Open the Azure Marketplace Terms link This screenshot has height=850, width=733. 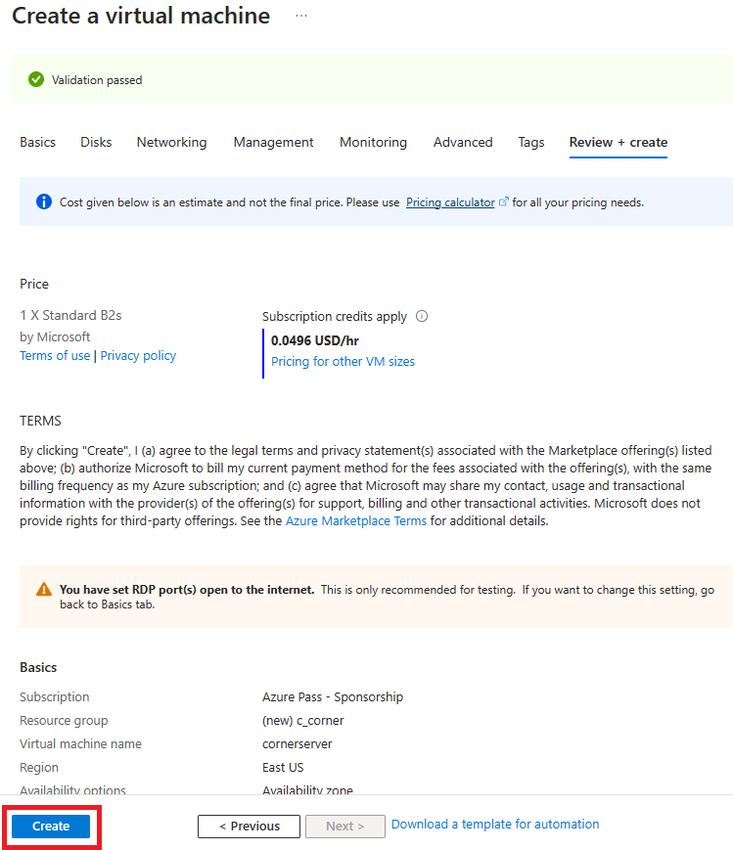click(356, 521)
